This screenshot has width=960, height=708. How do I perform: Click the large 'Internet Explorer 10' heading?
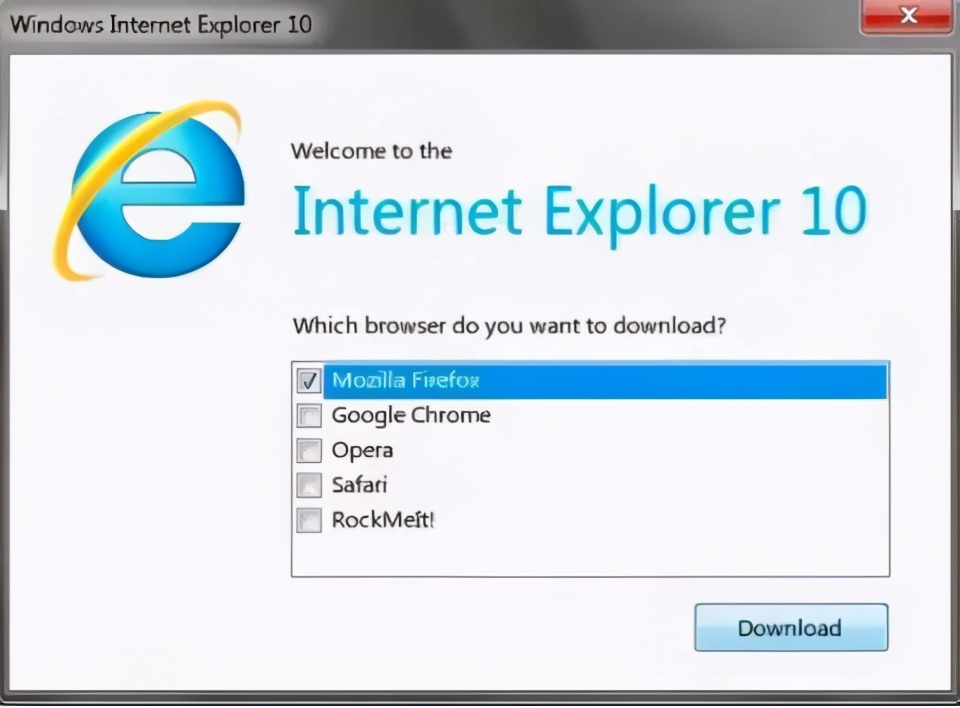coord(580,211)
